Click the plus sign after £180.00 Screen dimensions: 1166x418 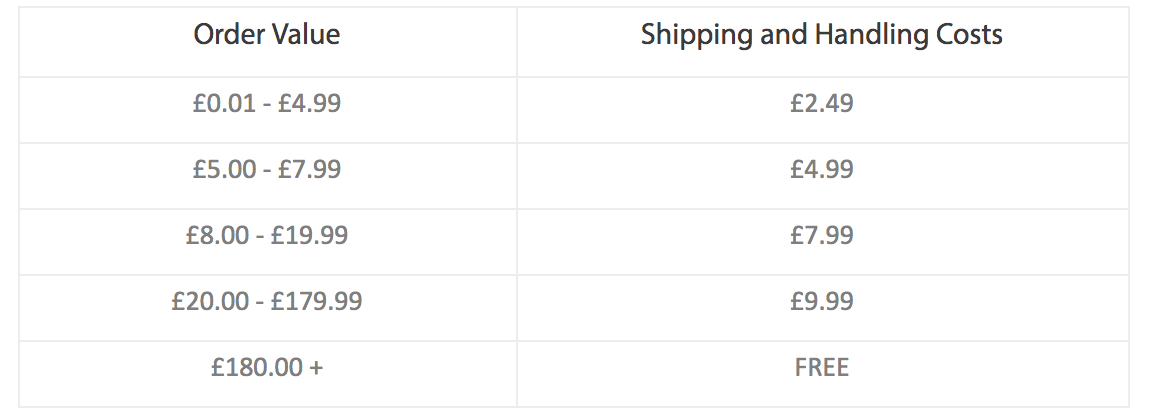(315, 368)
